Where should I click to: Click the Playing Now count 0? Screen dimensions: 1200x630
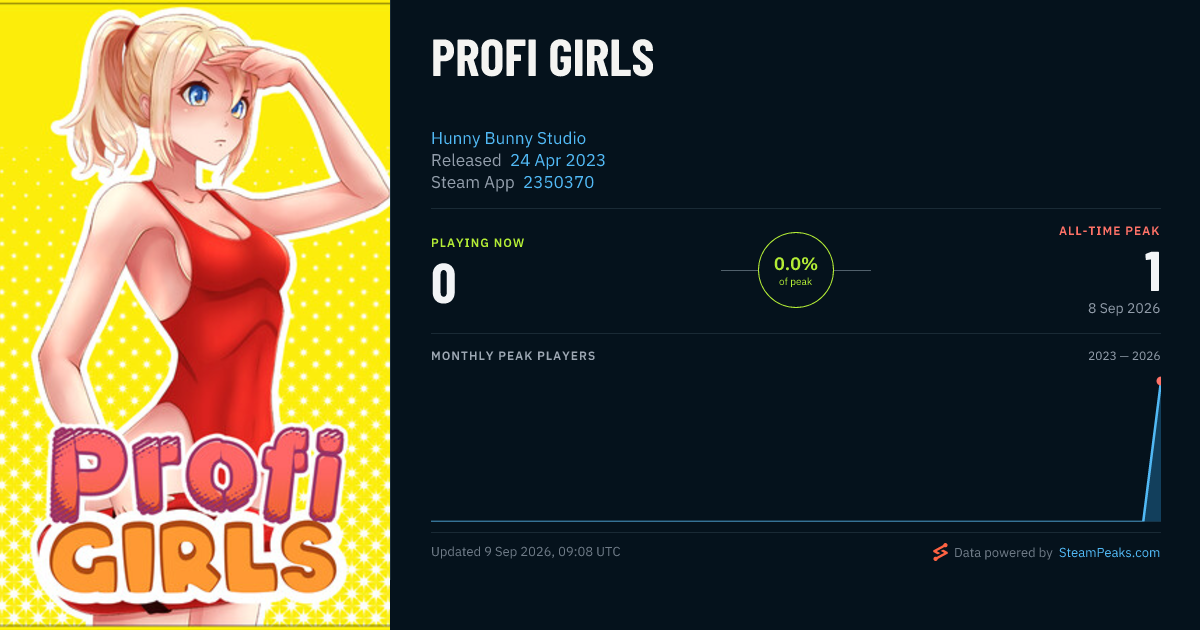pyautogui.click(x=443, y=283)
